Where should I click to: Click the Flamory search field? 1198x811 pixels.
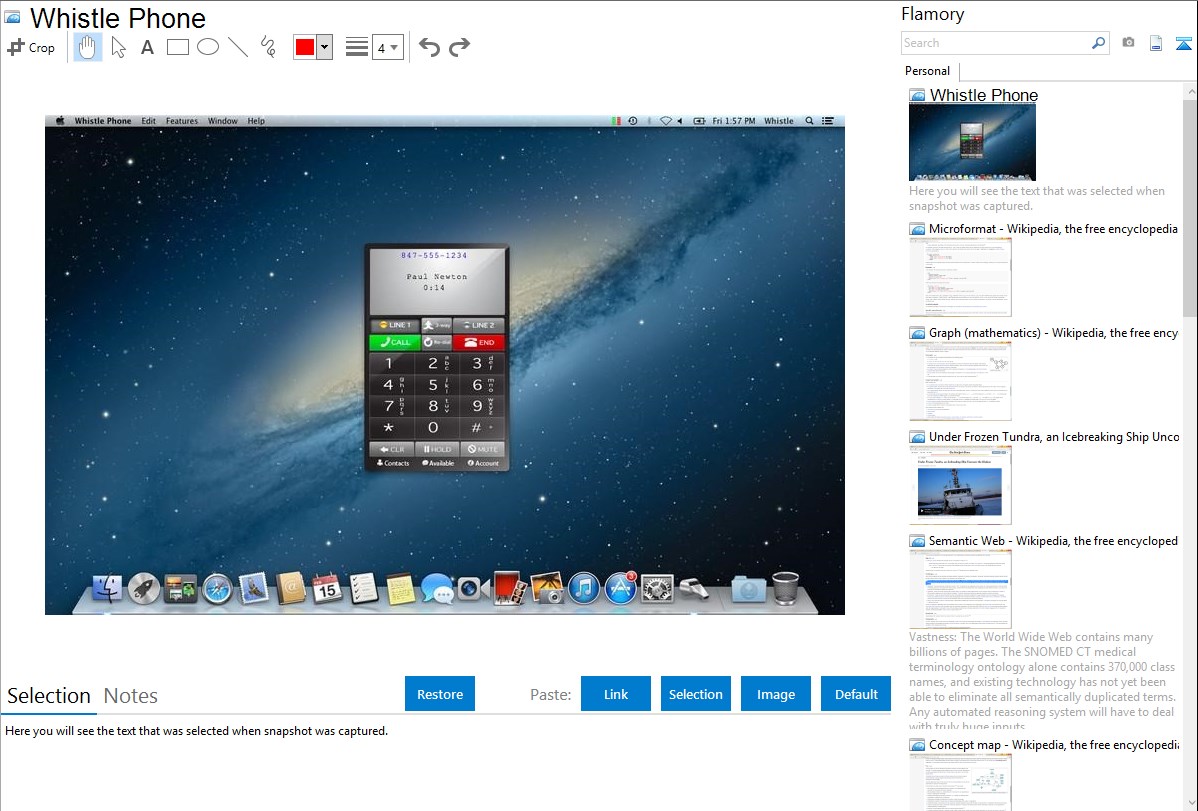[x=996, y=43]
